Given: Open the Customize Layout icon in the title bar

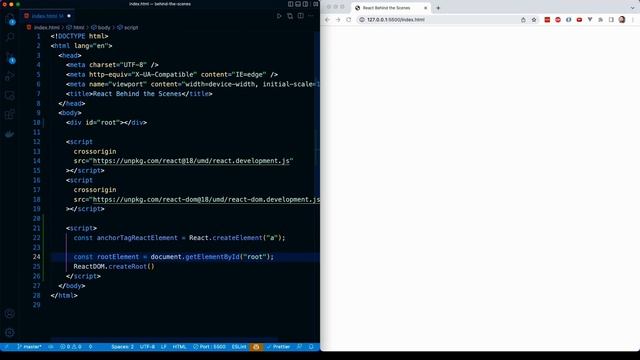Looking at the screenshot, I should point(316,4).
